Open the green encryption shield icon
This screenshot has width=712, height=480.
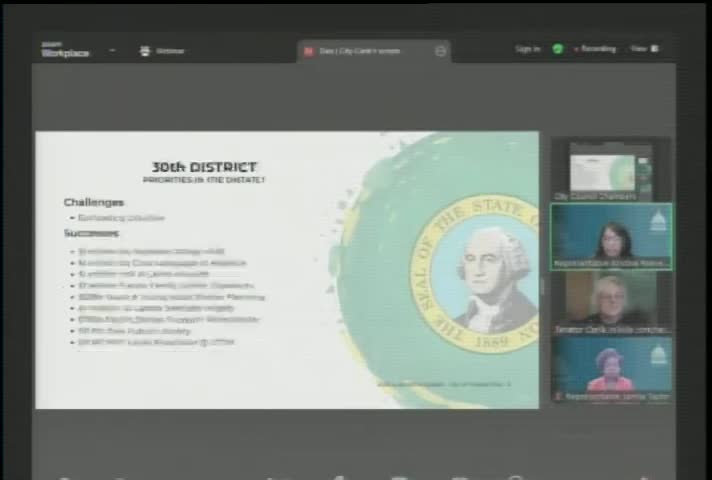(558, 49)
